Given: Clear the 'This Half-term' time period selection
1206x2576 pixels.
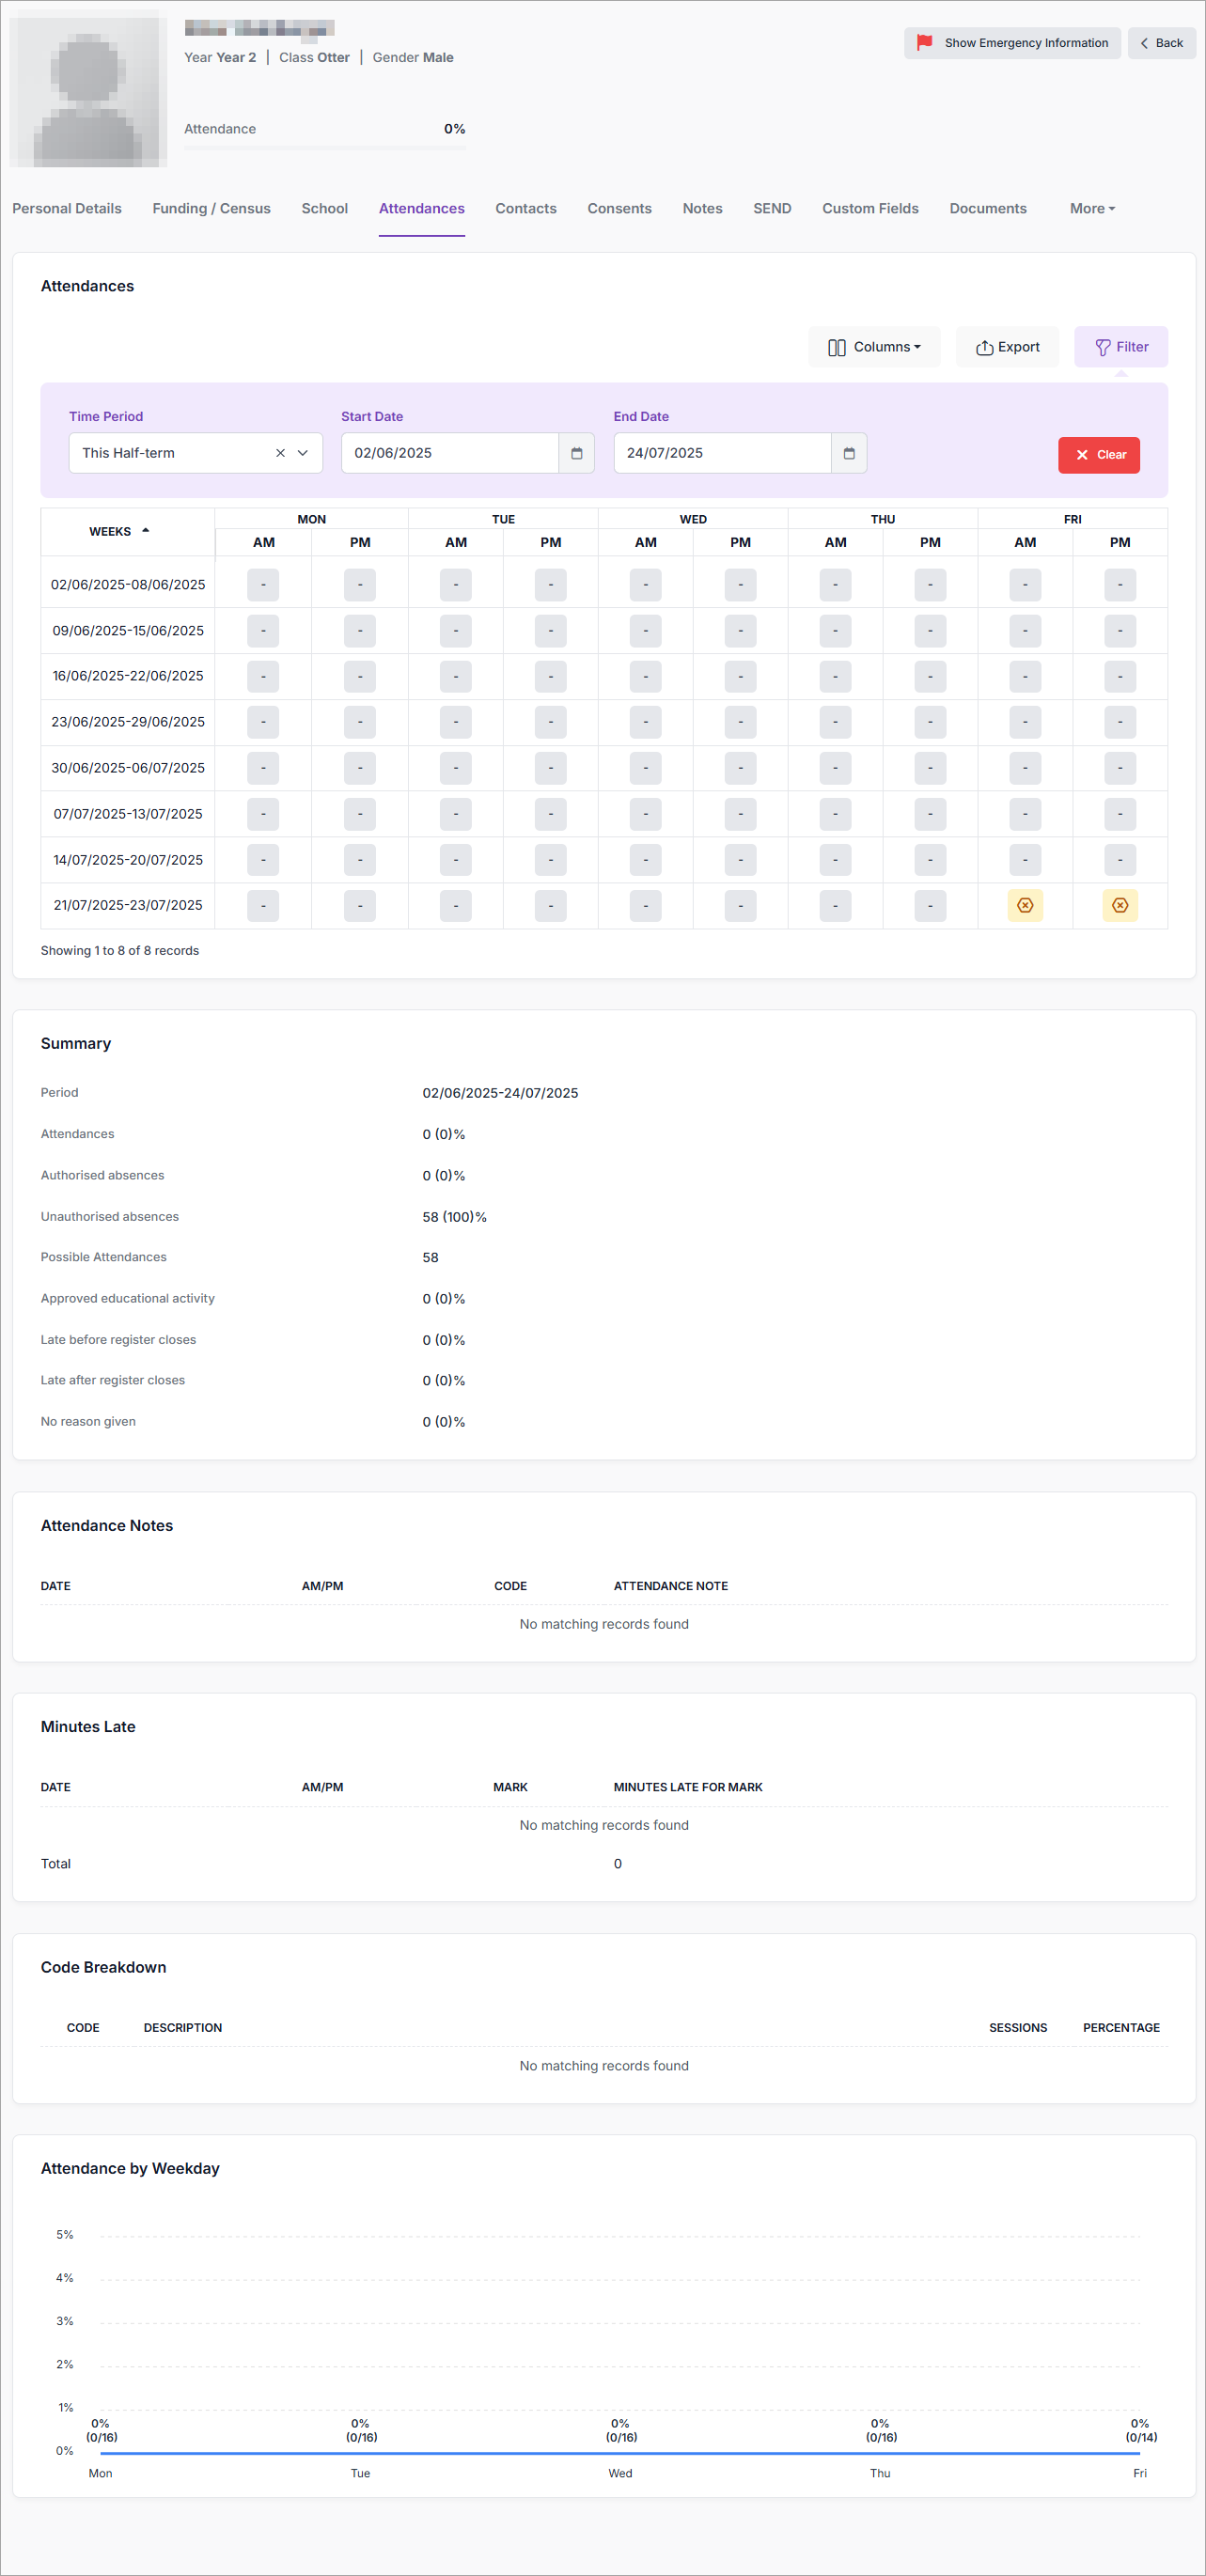Looking at the screenshot, I should coord(280,453).
